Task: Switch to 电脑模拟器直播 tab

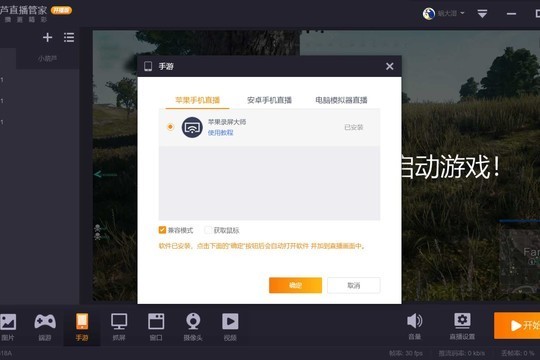Action: point(341,100)
